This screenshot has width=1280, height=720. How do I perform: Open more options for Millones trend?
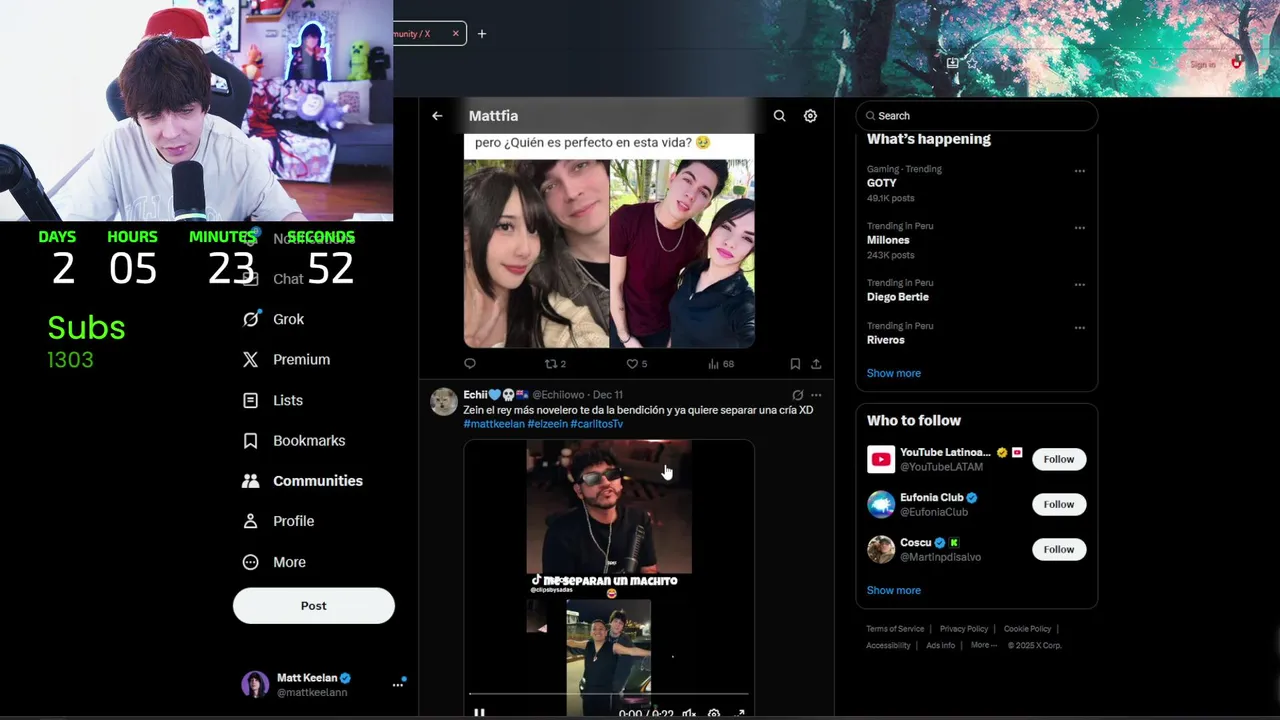1080,228
